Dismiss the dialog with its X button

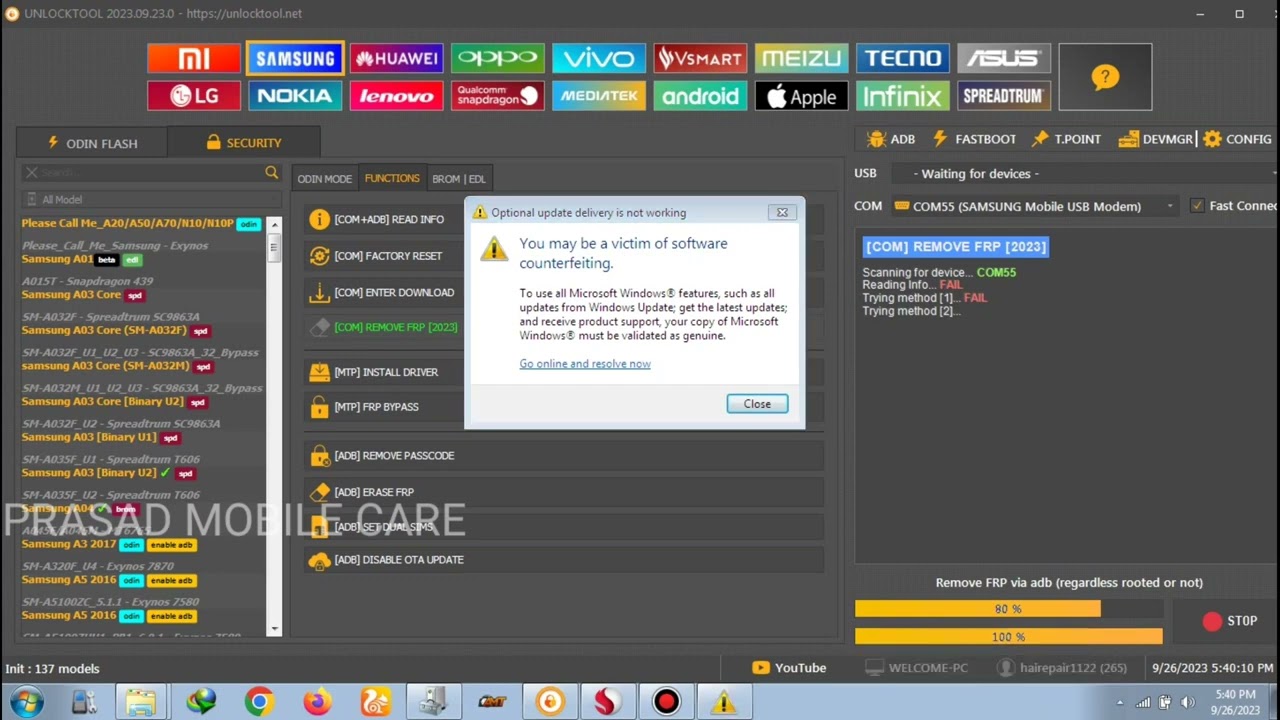tap(782, 212)
